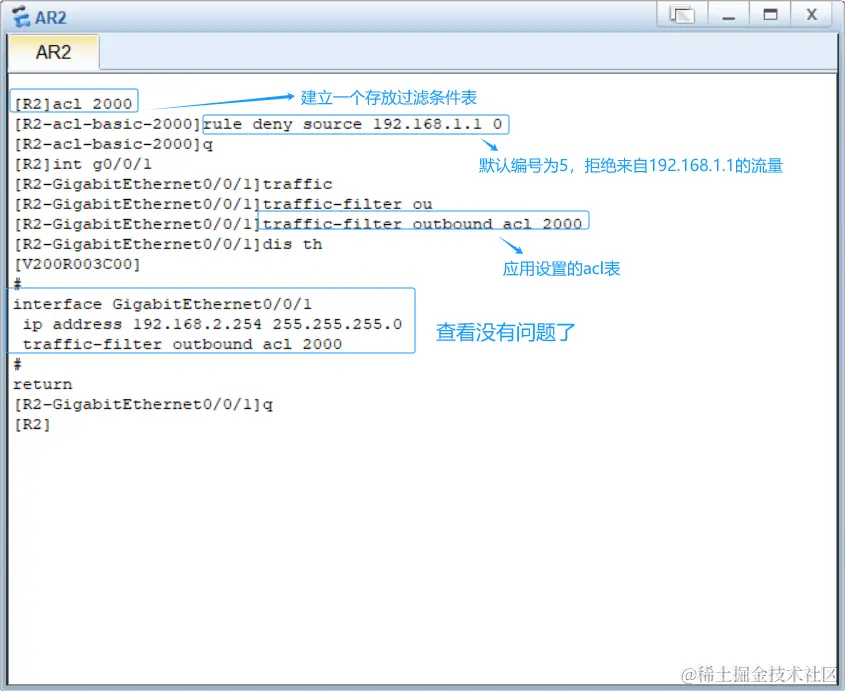The height and width of the screenshot is (691, 845).
Task: Click the 'return' output line
Action: click(43, 384)
